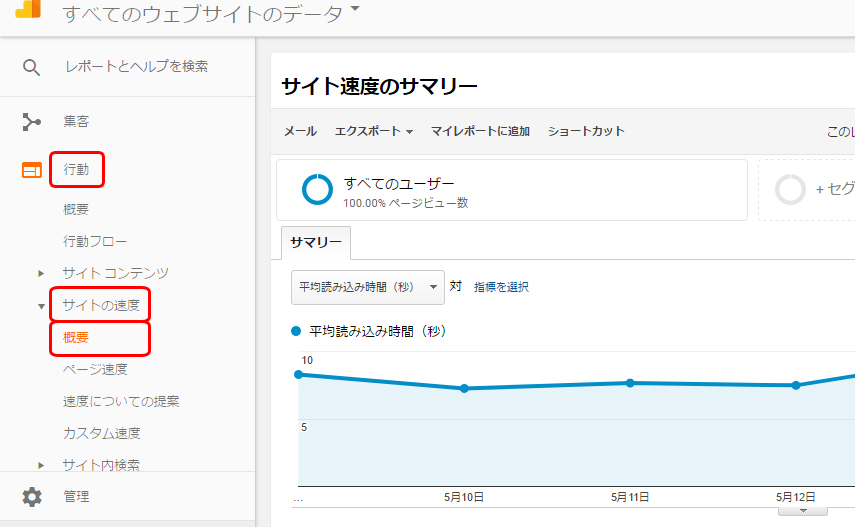
Task: Click the search magnifier icon
Action: pos(31,68)
